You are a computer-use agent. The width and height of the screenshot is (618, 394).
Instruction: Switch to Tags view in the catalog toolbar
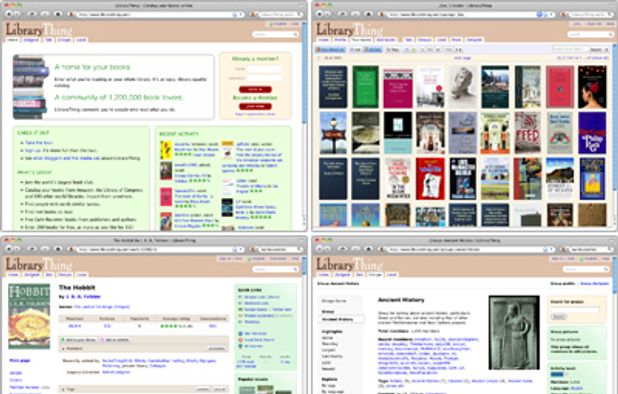coord(392,50)
